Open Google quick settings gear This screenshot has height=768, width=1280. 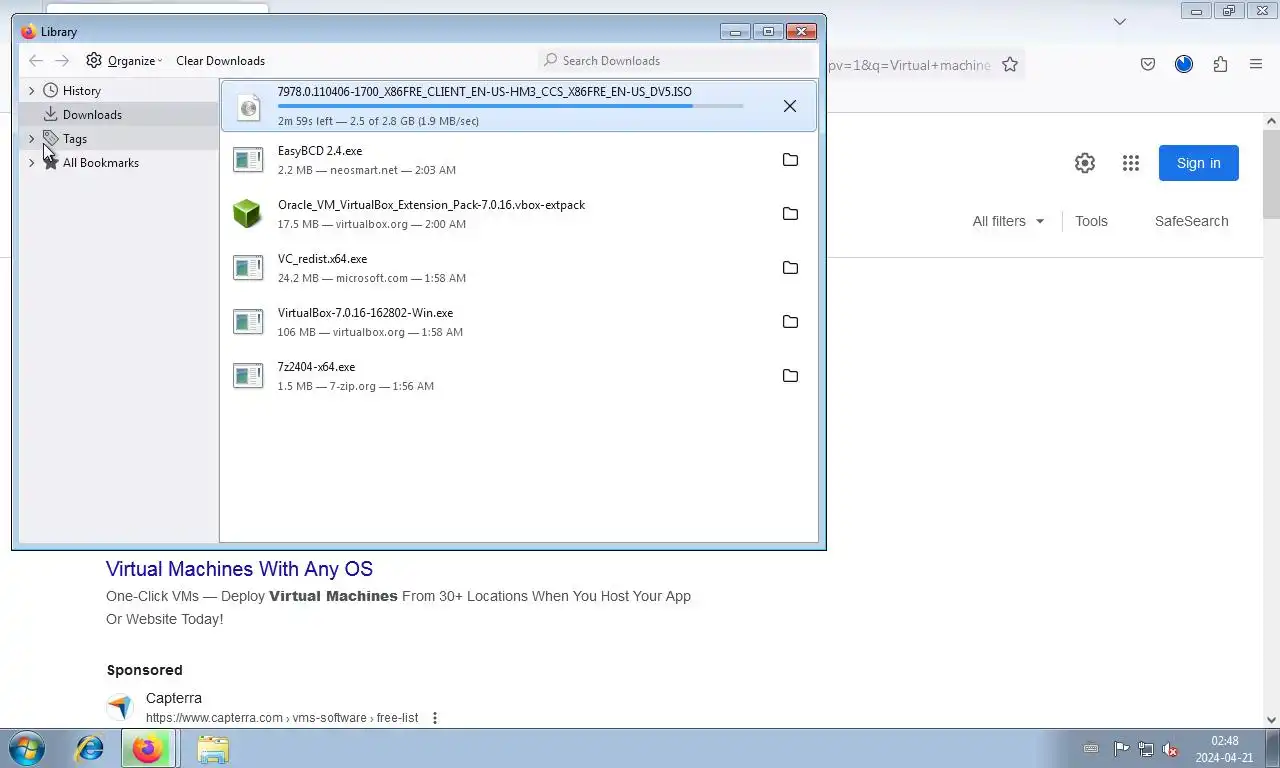[x=1085, y=163]
